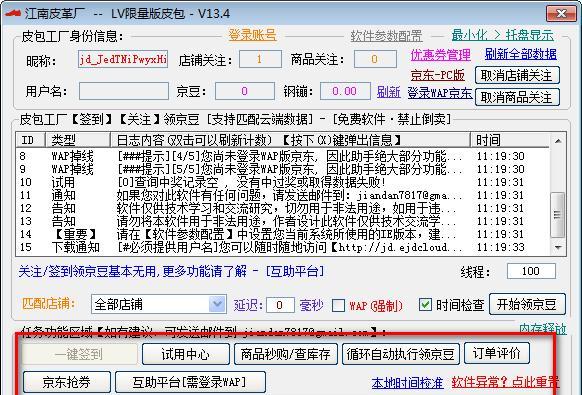The height and width of the screenshot is (395, 582).
Task: Open the 匹配店铺 dropdown 全部店铺
Action: coord(158,304)
